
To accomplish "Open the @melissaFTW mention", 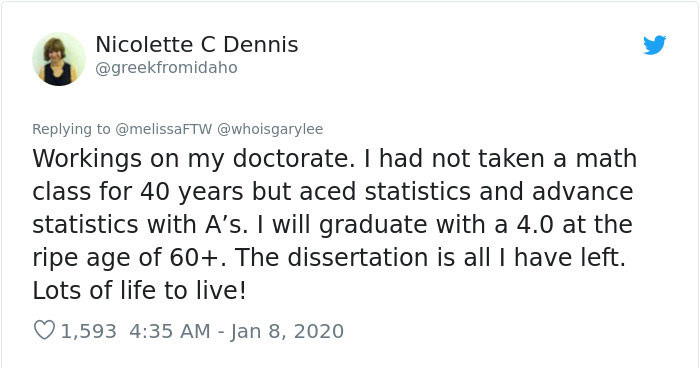I will click(164, 129).
